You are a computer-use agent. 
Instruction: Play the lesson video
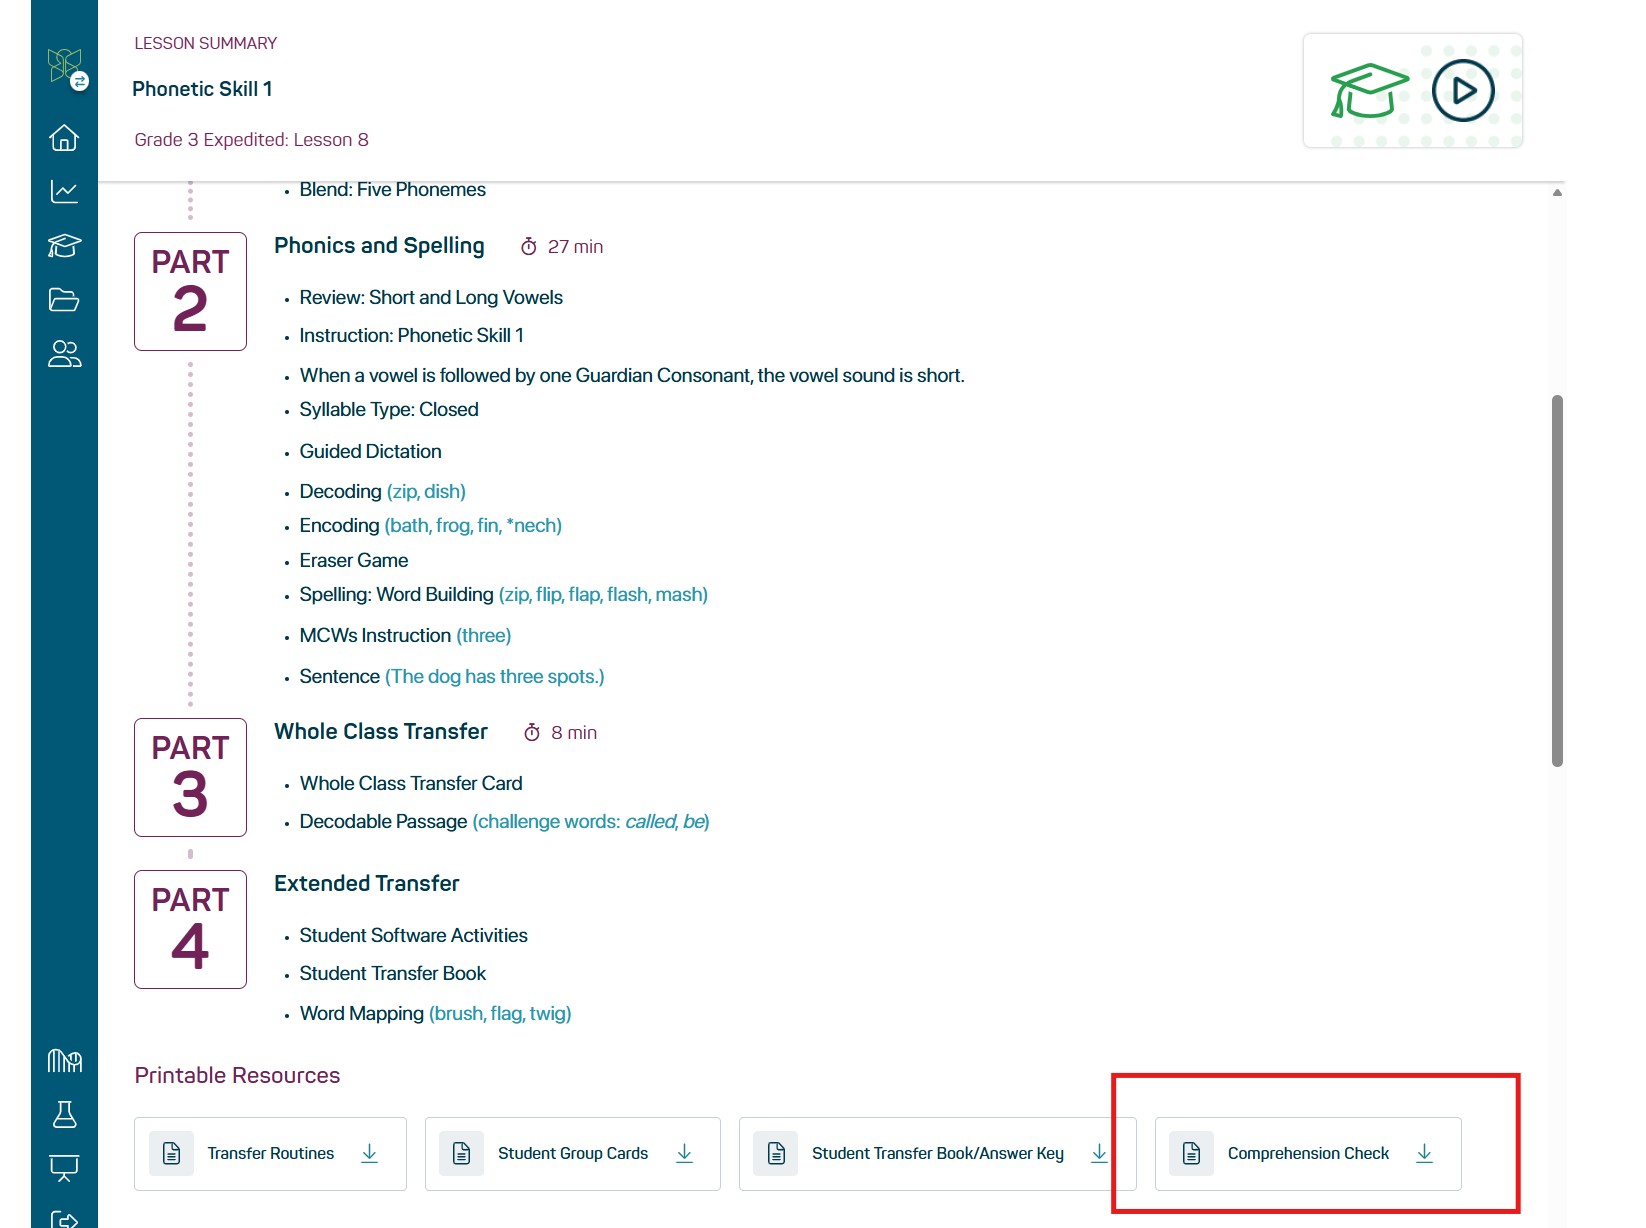(x=1462, y=91)
